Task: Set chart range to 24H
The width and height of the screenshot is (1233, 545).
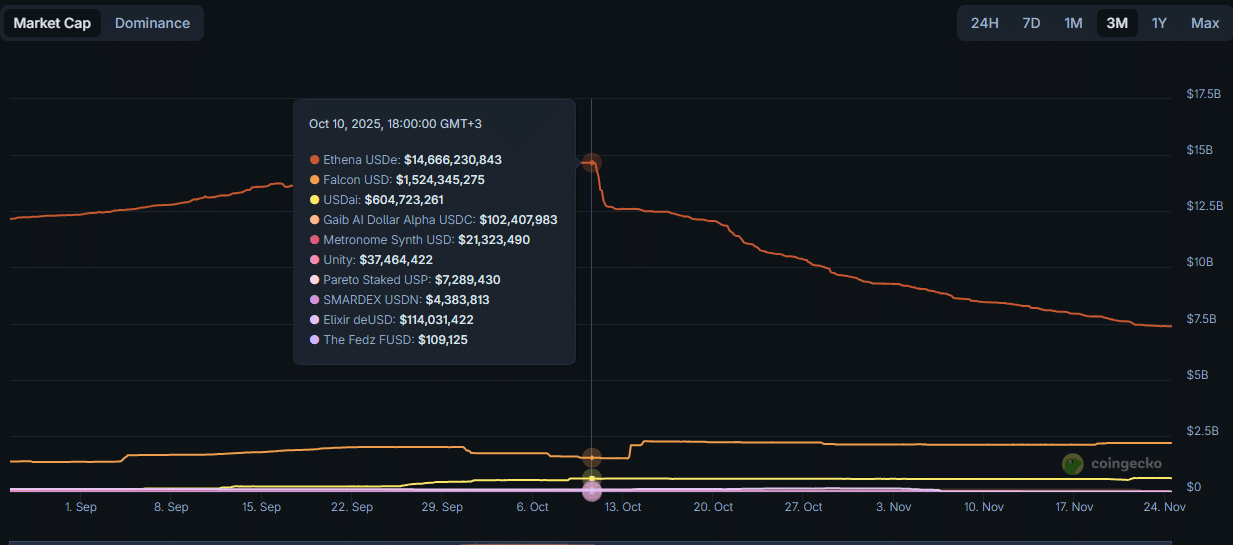Action: (x=984, y=23)
